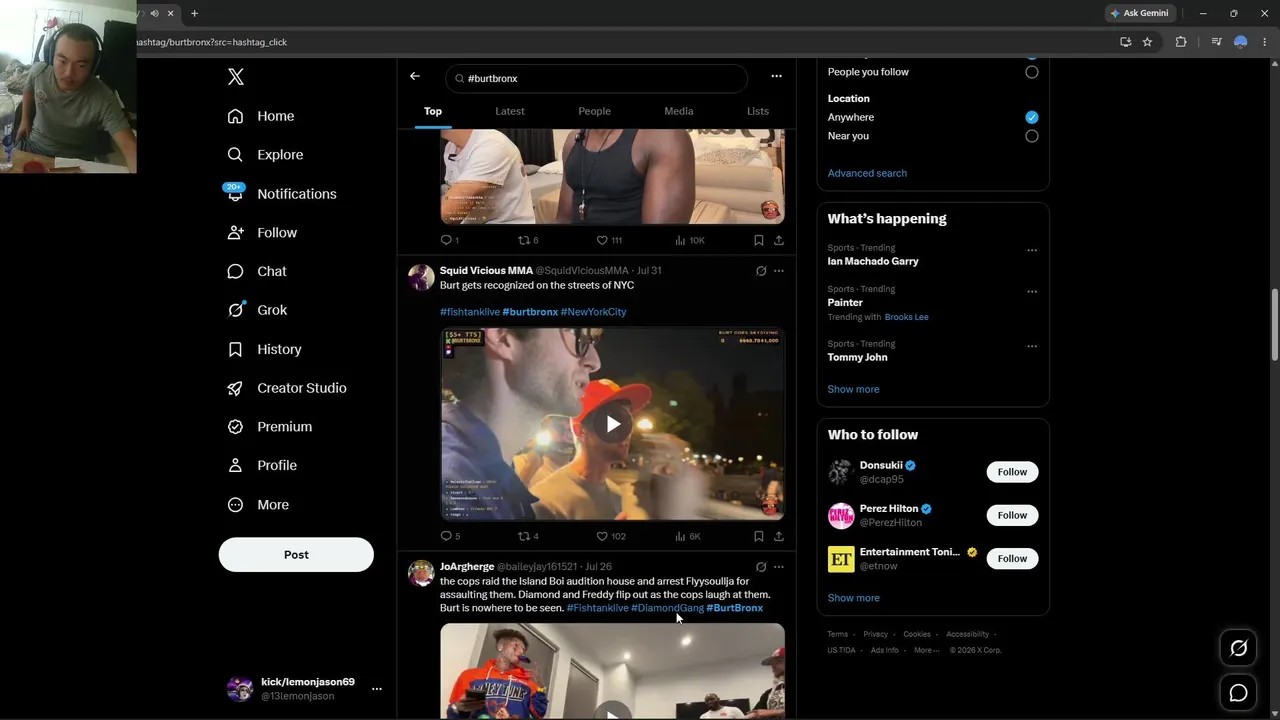The width and height of the screenshot is (1280, 720).
Task: Click the #burtbronx search field
Action: pyautogui.click(x=596, y=78)
